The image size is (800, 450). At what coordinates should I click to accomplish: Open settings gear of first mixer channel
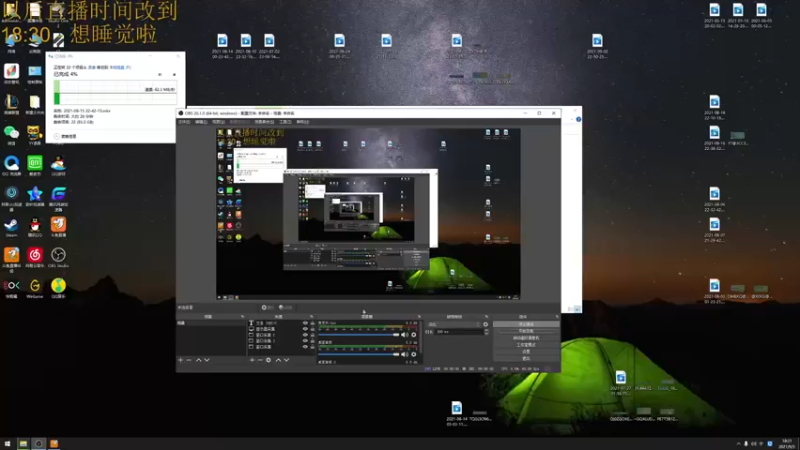pos(414,335)
